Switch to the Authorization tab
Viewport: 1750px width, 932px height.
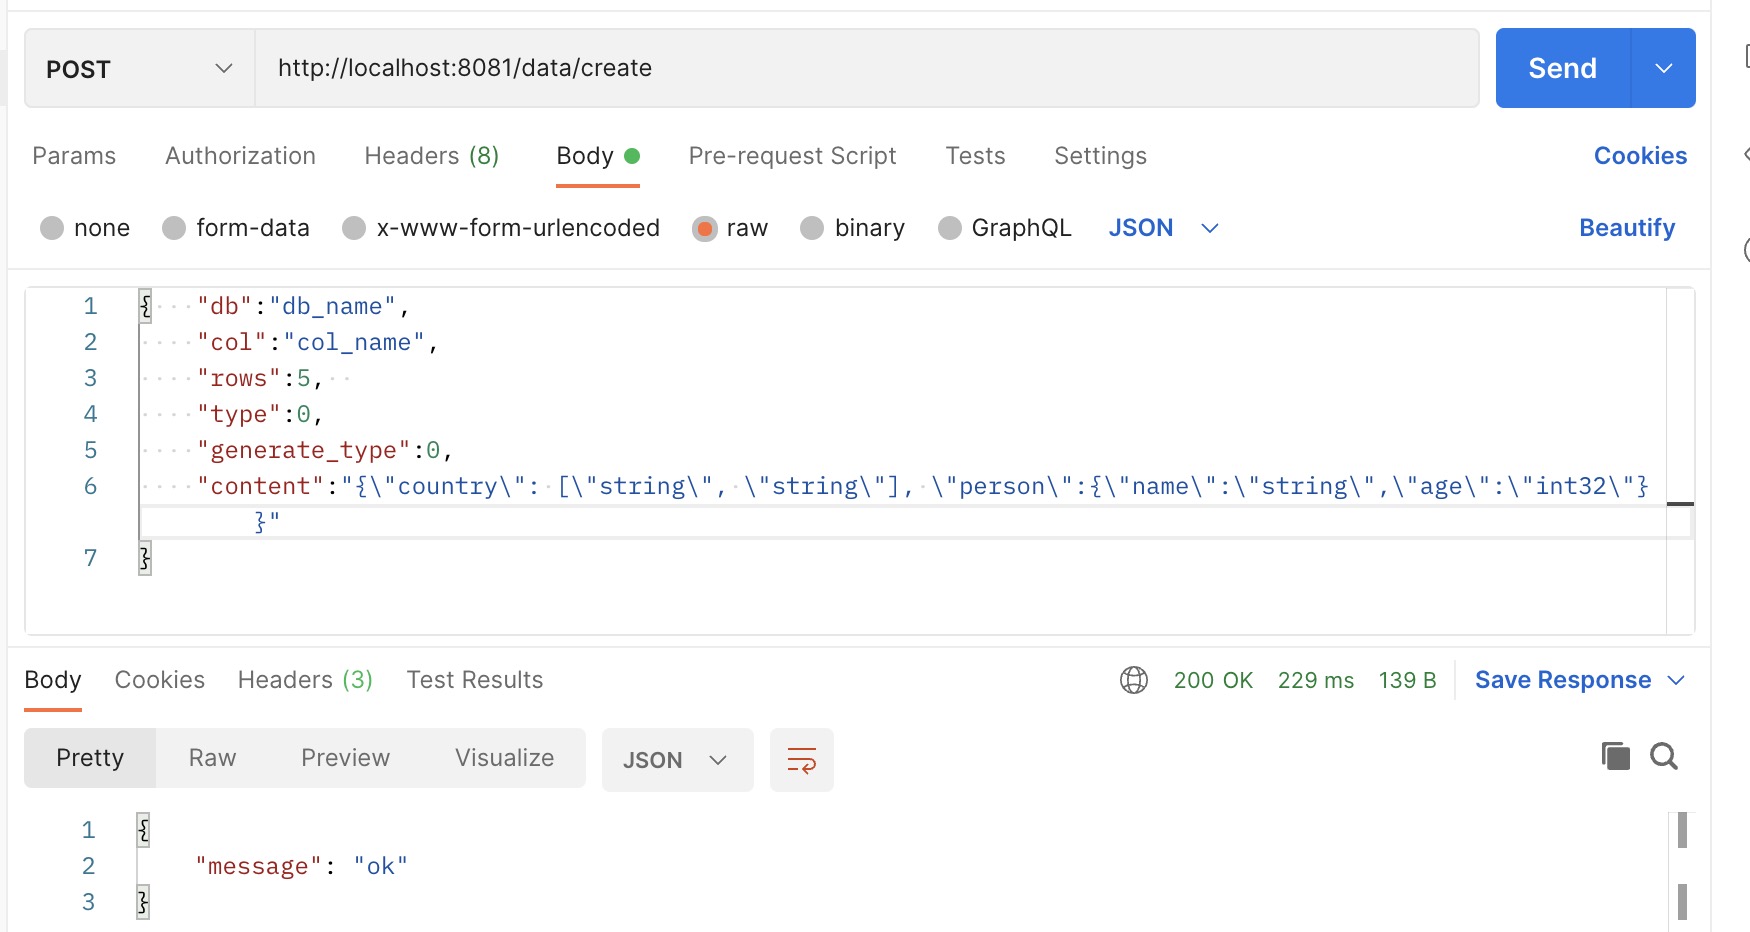(x=240, y=156)
